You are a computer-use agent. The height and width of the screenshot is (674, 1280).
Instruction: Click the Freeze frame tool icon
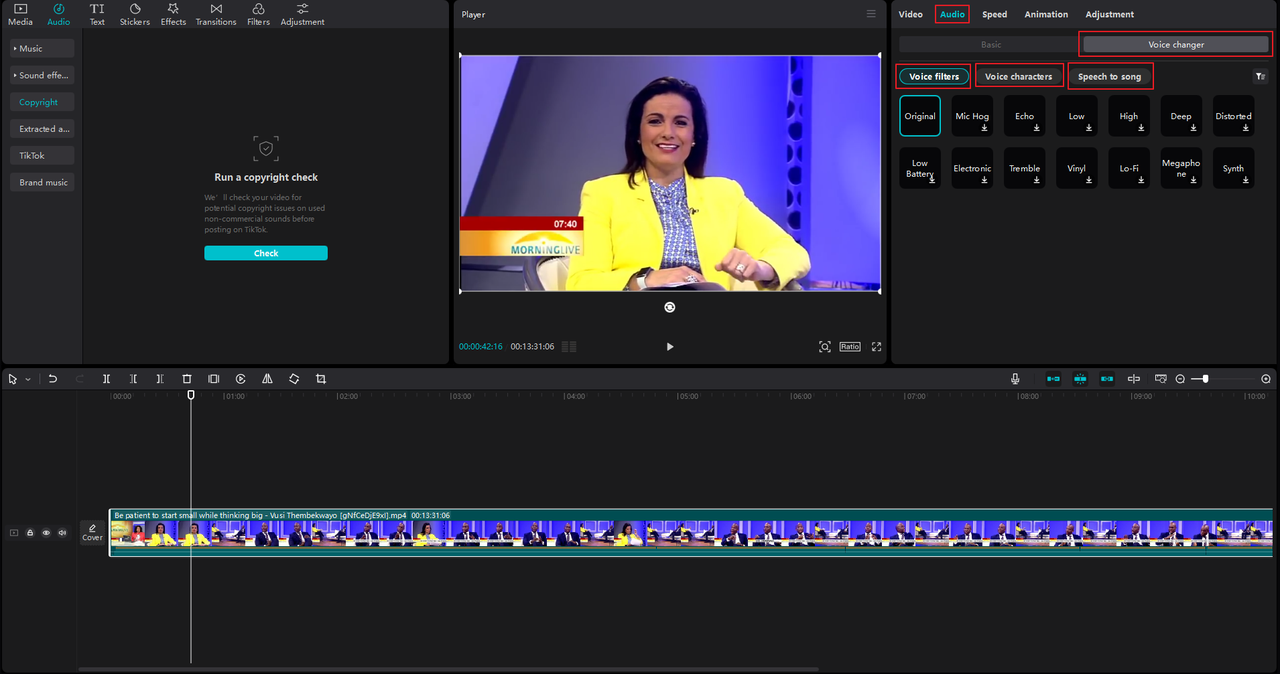click(x=213, y=379)
